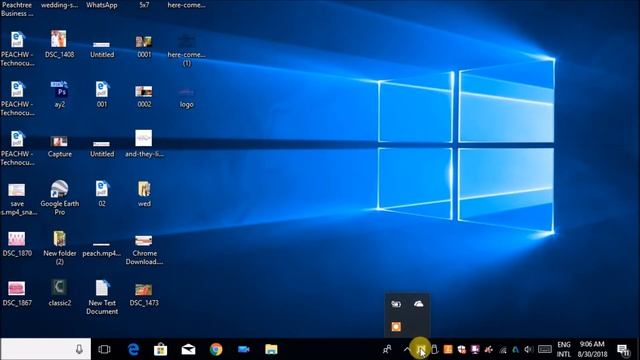Select the classic2 desktop icon

click(60, 293)
